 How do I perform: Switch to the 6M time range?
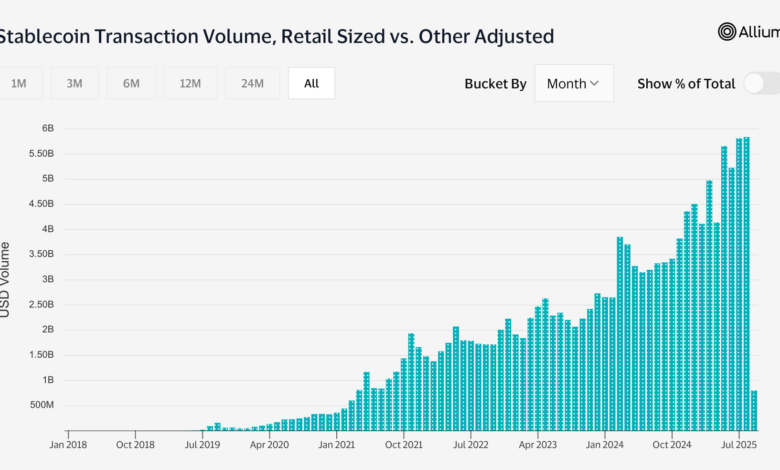tap(131, 84)
